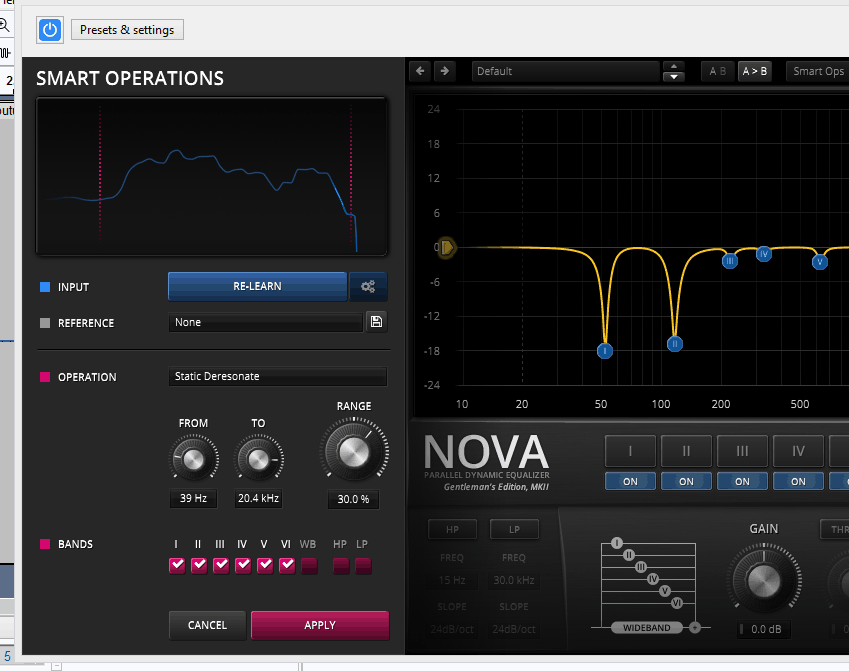Turn off the band III ON toggle
Image resolution: width=849 pixels, height=671 pixels.
pos(742,481)
